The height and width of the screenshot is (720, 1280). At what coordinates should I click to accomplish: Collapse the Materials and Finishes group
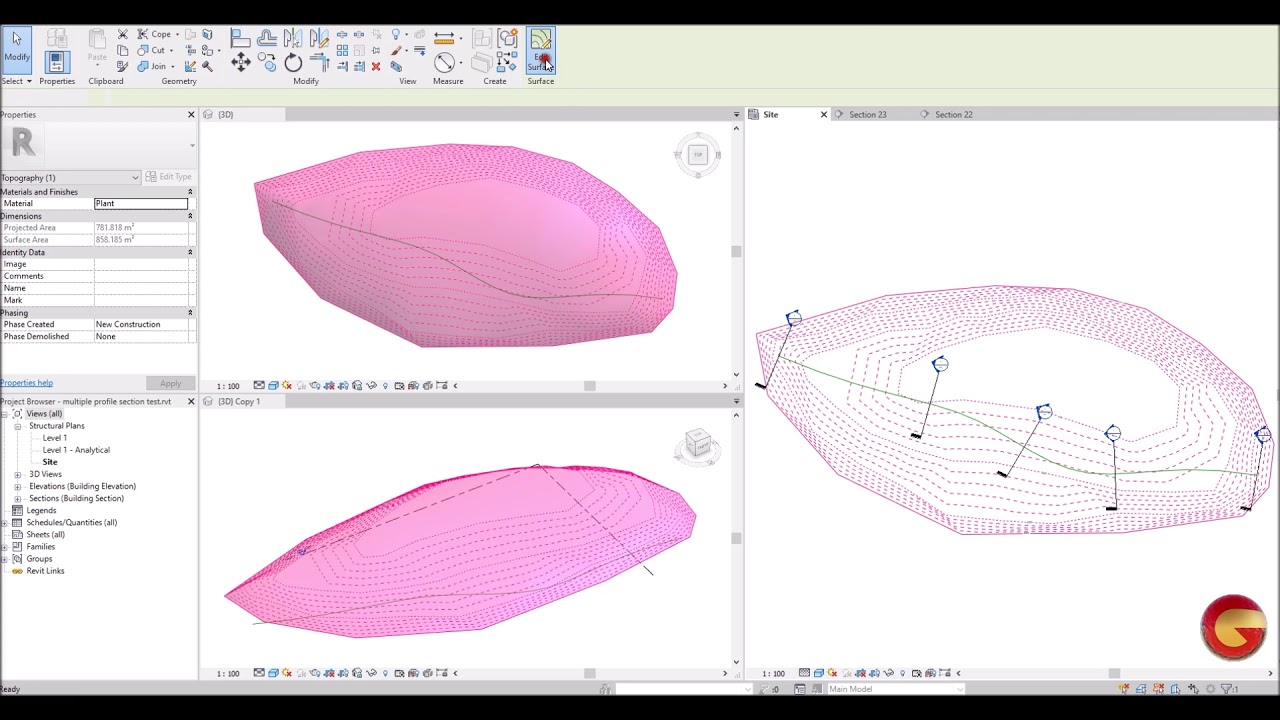click(190, 192)
